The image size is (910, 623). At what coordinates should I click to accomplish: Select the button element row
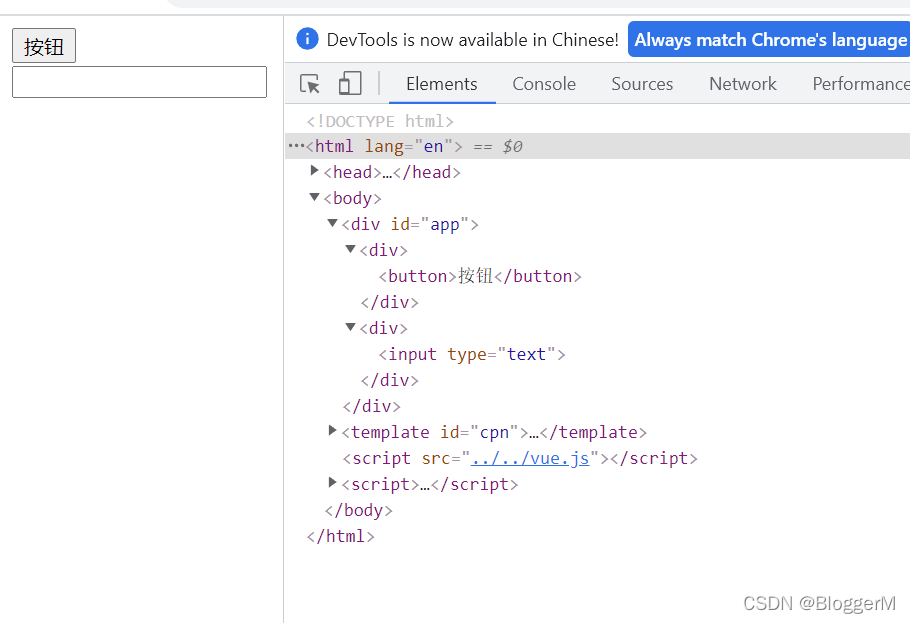(x=480, y=276)
